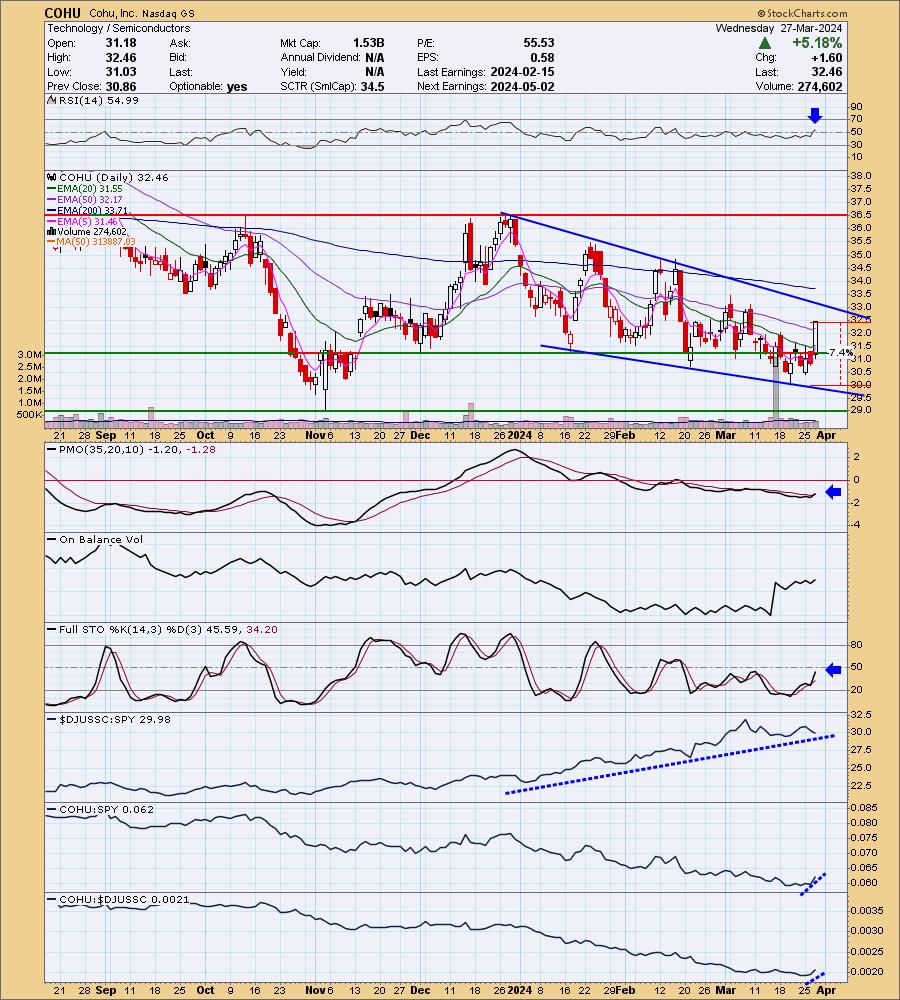Click the Chg value +1.60

pyautogui.click(x=825, y=57)
